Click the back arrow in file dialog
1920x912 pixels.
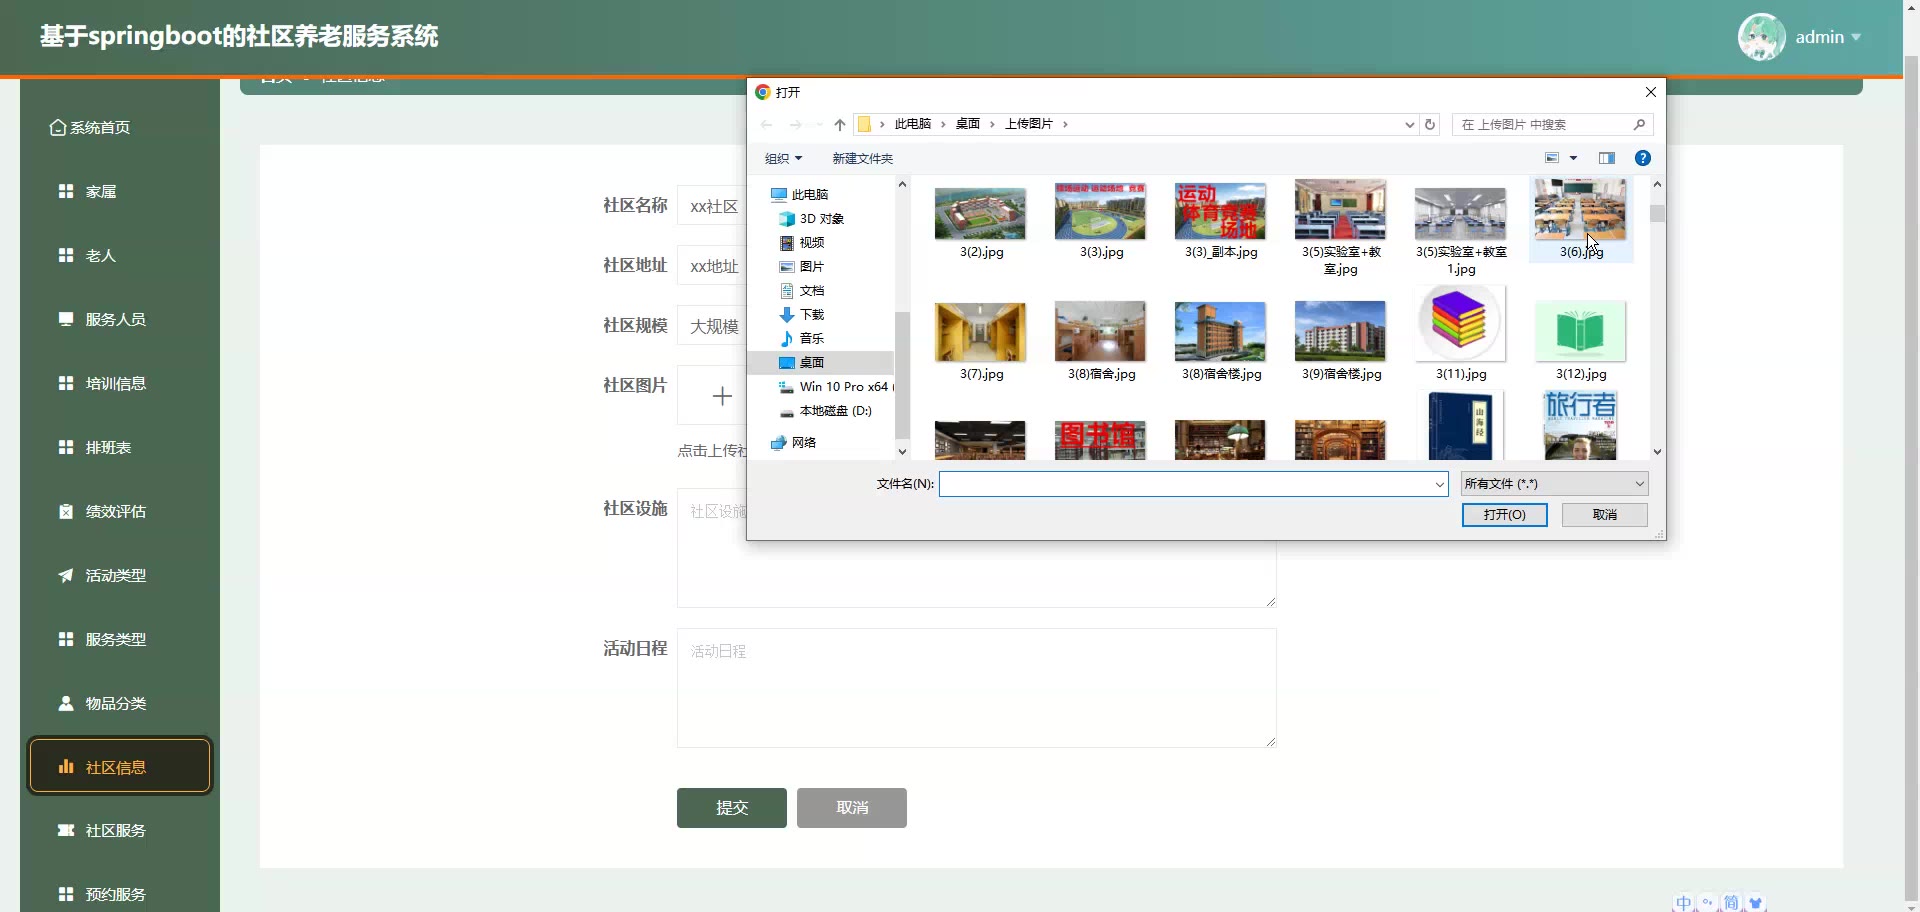(x=767, y=125)
